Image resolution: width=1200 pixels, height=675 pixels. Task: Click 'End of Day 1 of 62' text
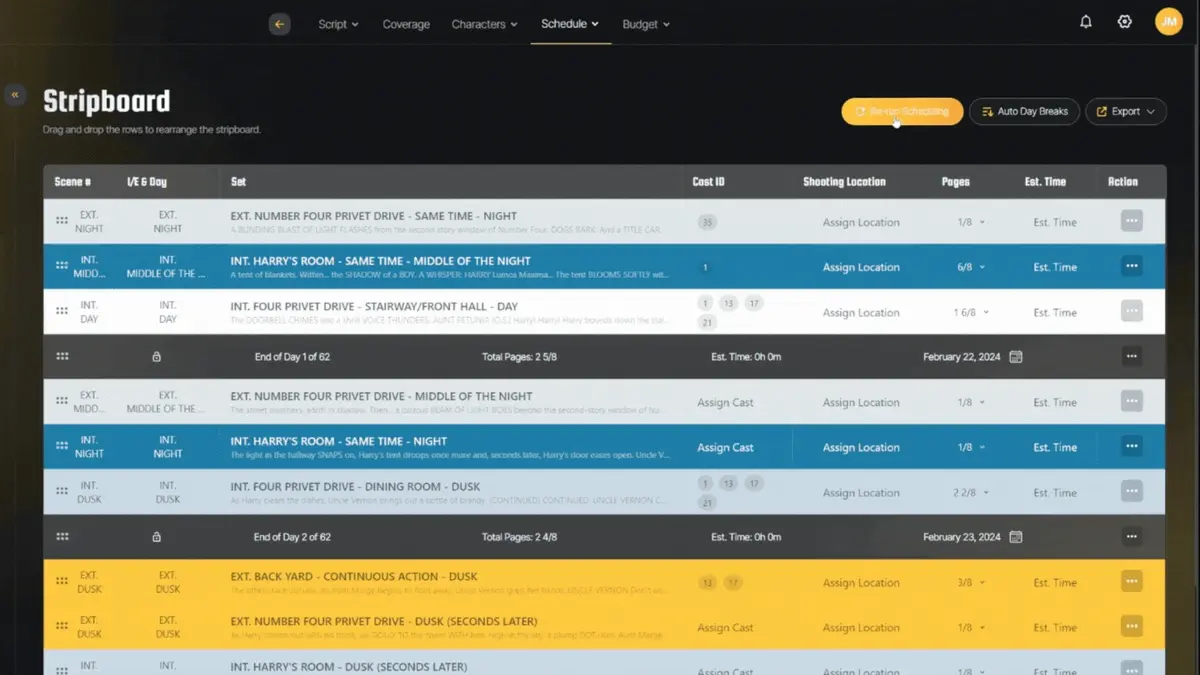[x=292, y=357]
